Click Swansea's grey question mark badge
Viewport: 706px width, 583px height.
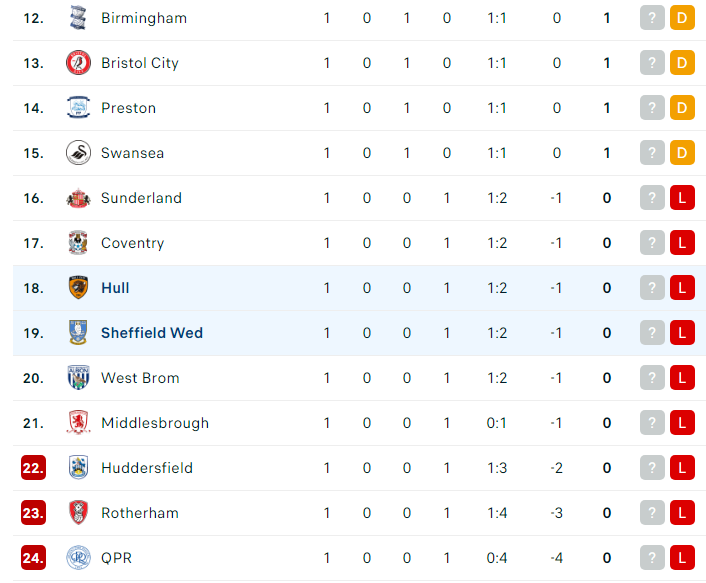(652, 153)
